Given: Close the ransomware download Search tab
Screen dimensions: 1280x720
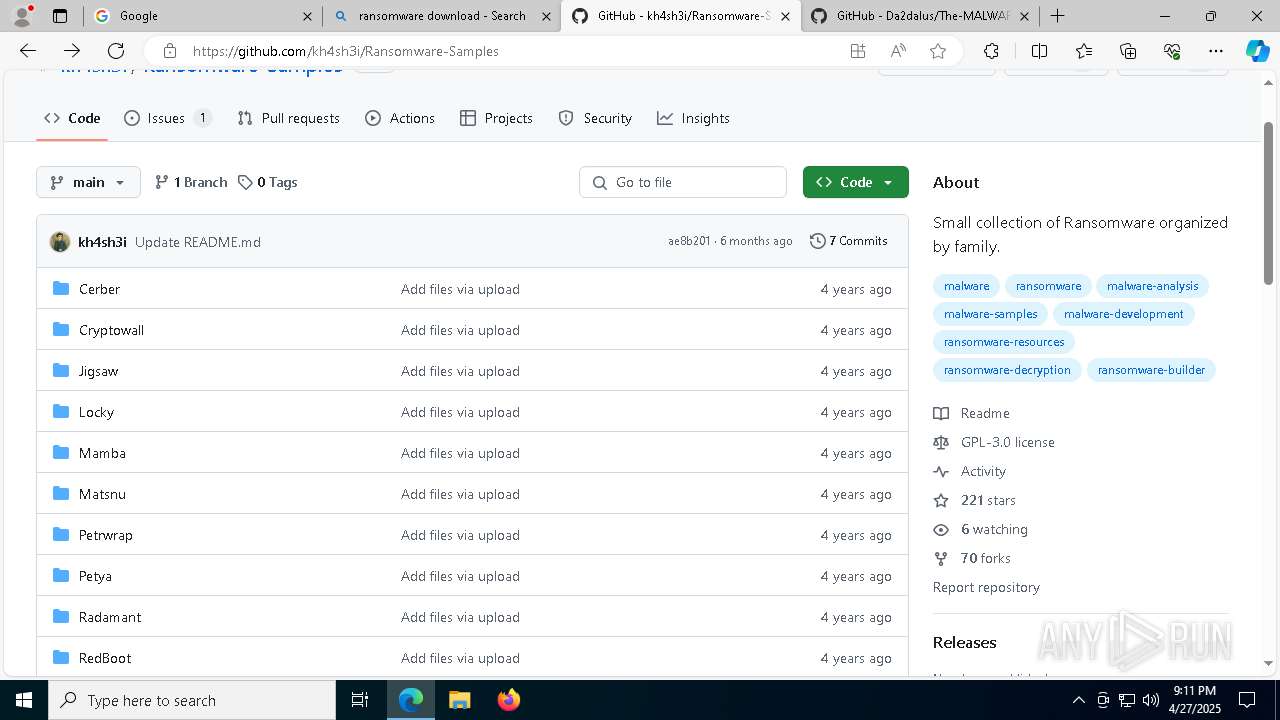Looking at the screenshot, I should point(546,16).
